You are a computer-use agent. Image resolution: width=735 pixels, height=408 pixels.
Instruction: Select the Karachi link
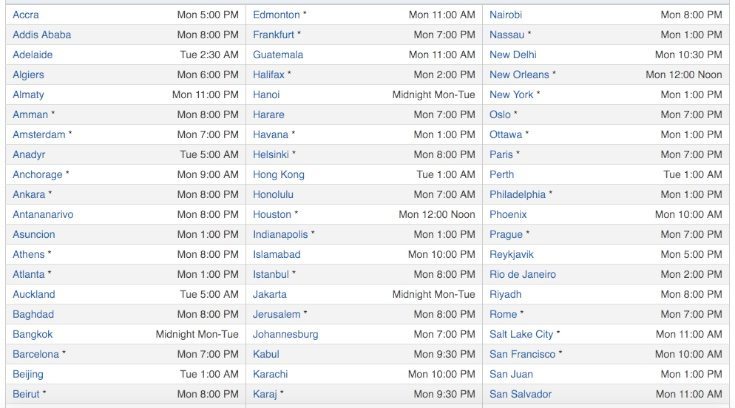pos(270,374)
